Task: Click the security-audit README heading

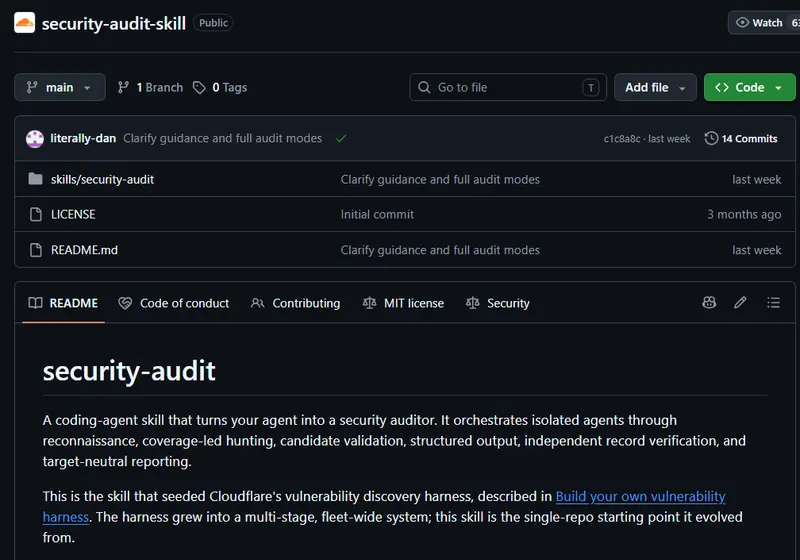Action: point(129,371)
